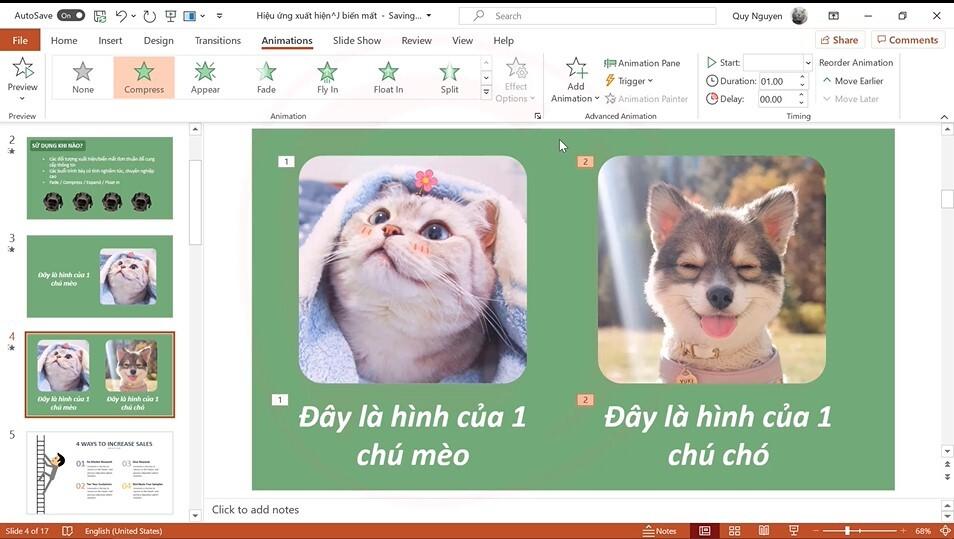Go to next animation gallery row
The image size is (954, 539).
pyautogui.click(x=486, y=78)
